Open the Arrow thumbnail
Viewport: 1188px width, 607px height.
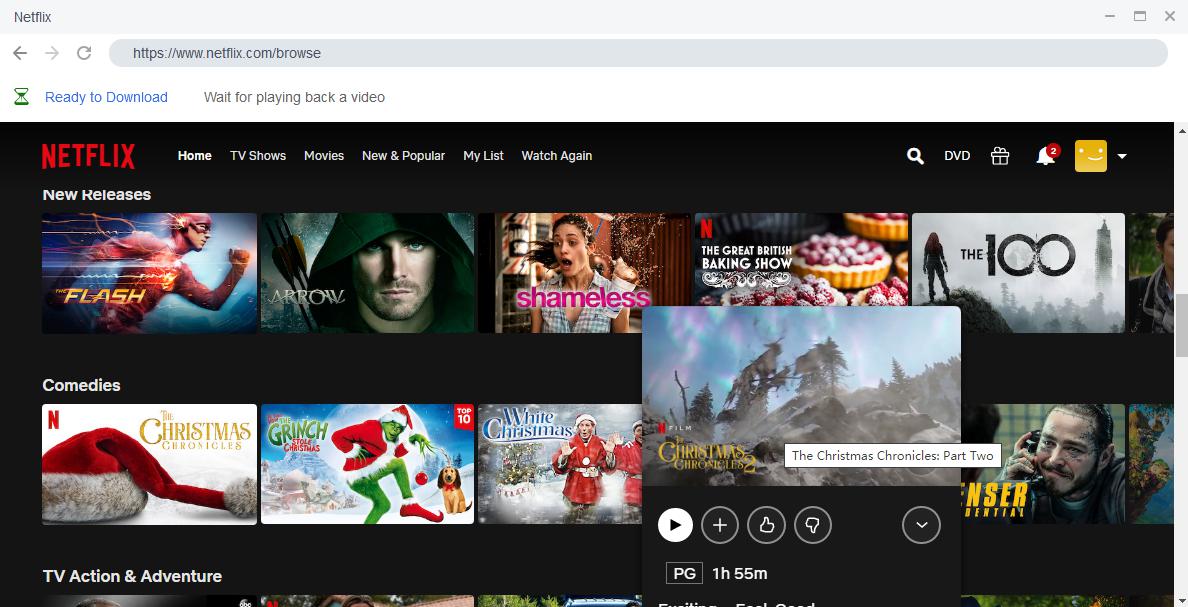(367, 273)
